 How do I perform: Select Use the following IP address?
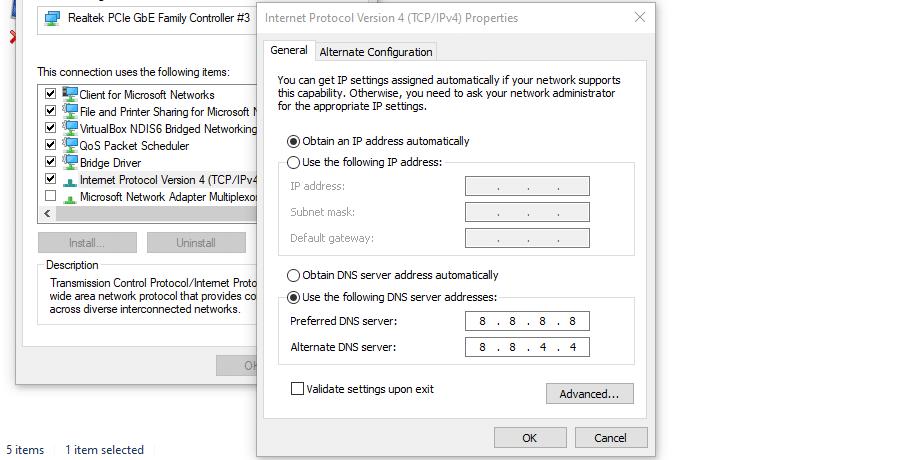click(x=294, y=162)
